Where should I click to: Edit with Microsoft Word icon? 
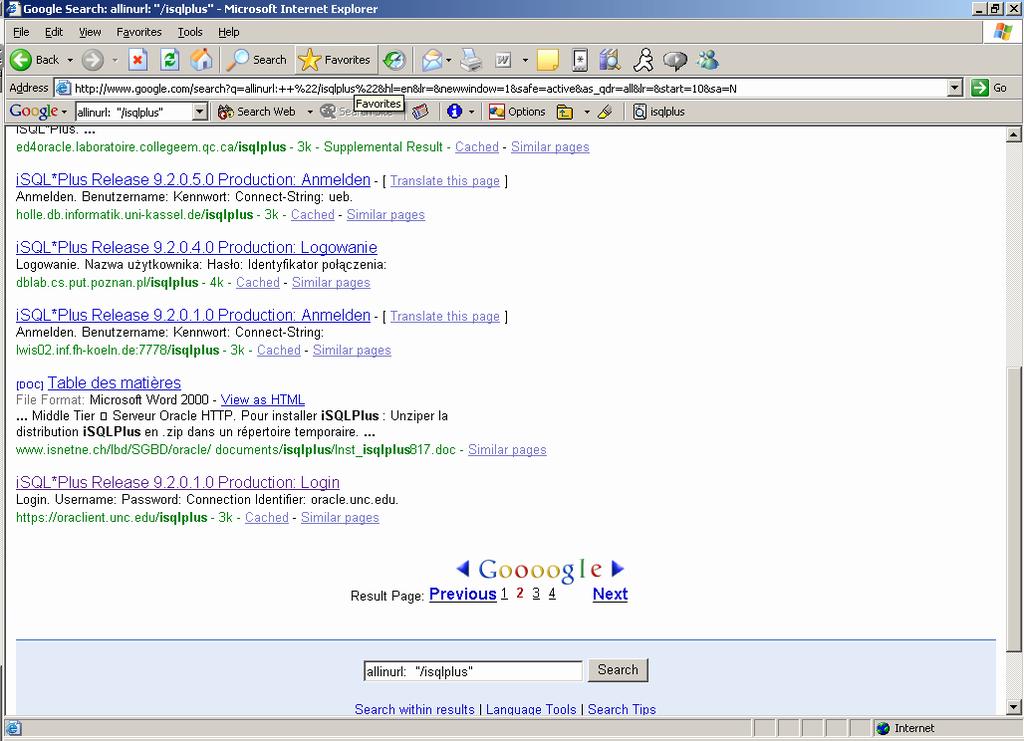[x=504, y=60]
